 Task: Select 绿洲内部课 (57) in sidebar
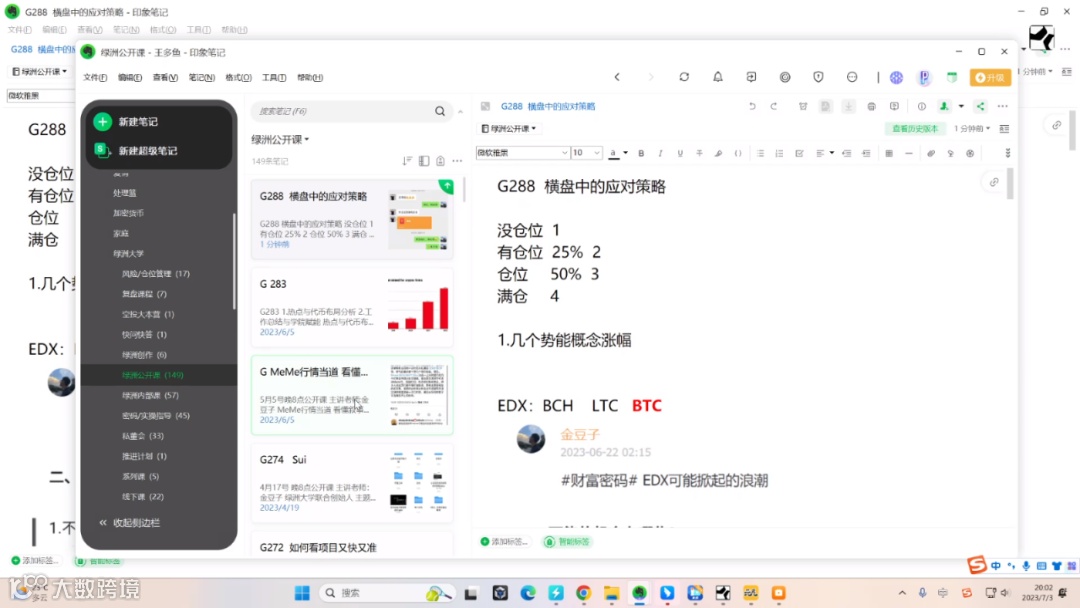pyautogui.click(x=150, y=395)
